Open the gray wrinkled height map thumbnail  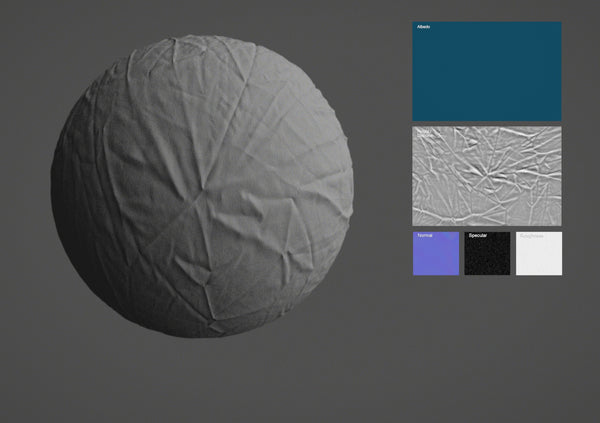(487, 176)
